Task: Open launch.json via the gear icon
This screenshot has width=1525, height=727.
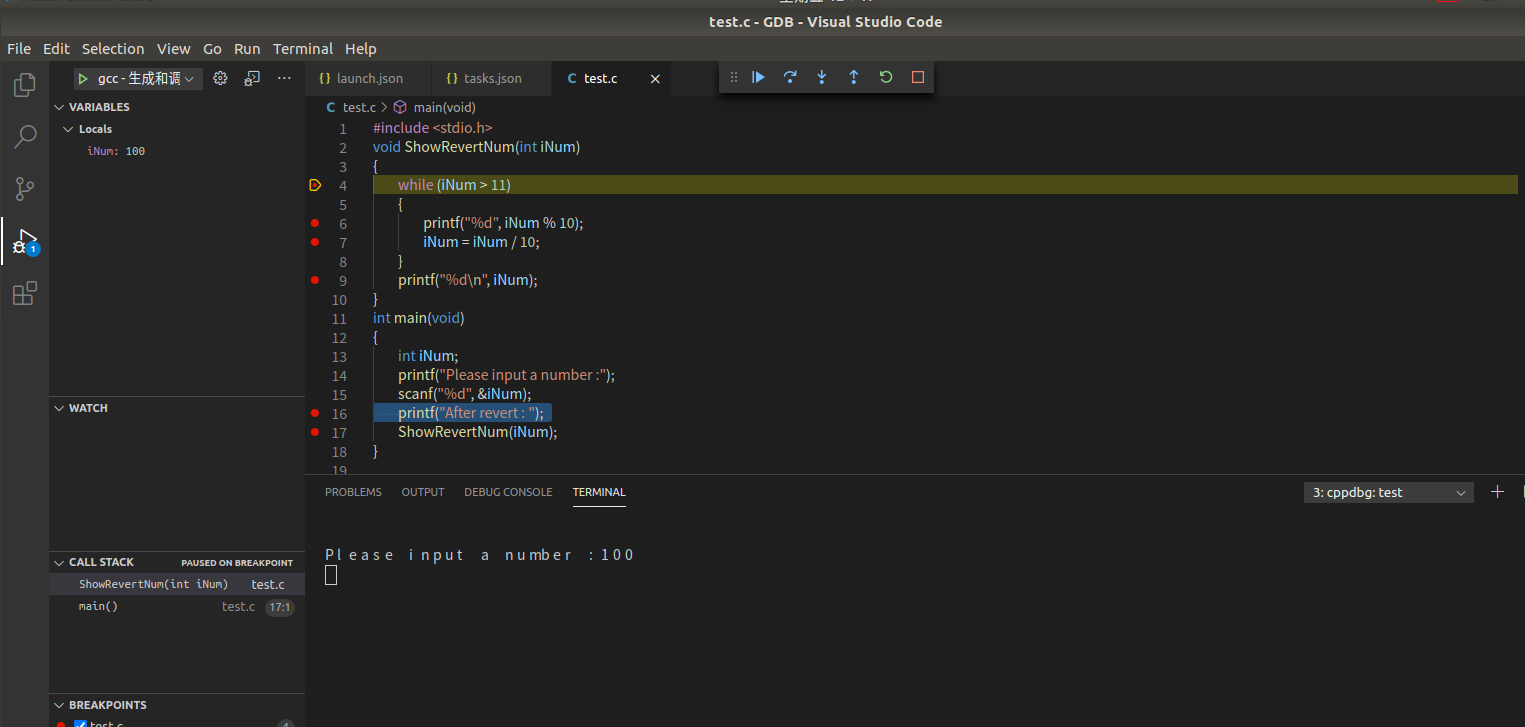Action: click(x=221, y=78)
